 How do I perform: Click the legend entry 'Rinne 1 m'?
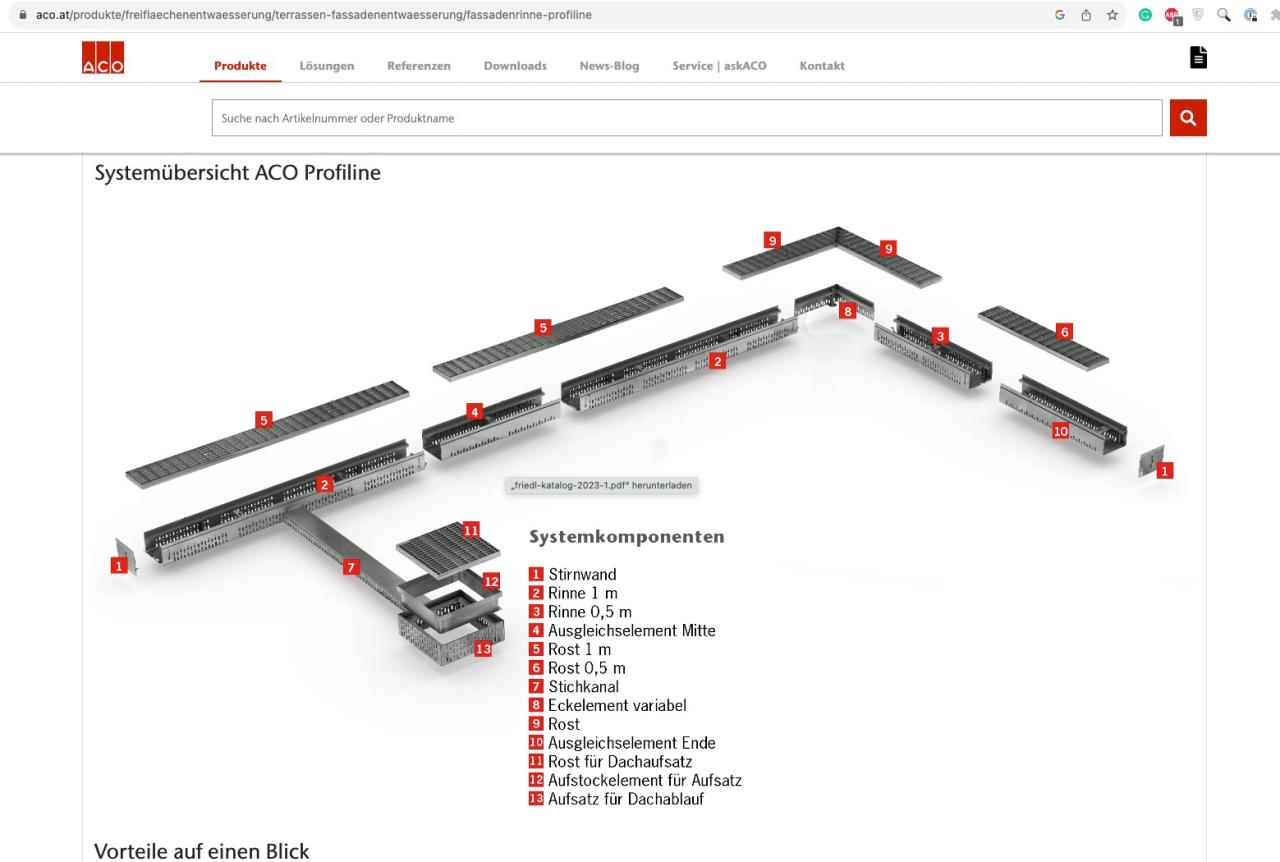pos(582,594)
